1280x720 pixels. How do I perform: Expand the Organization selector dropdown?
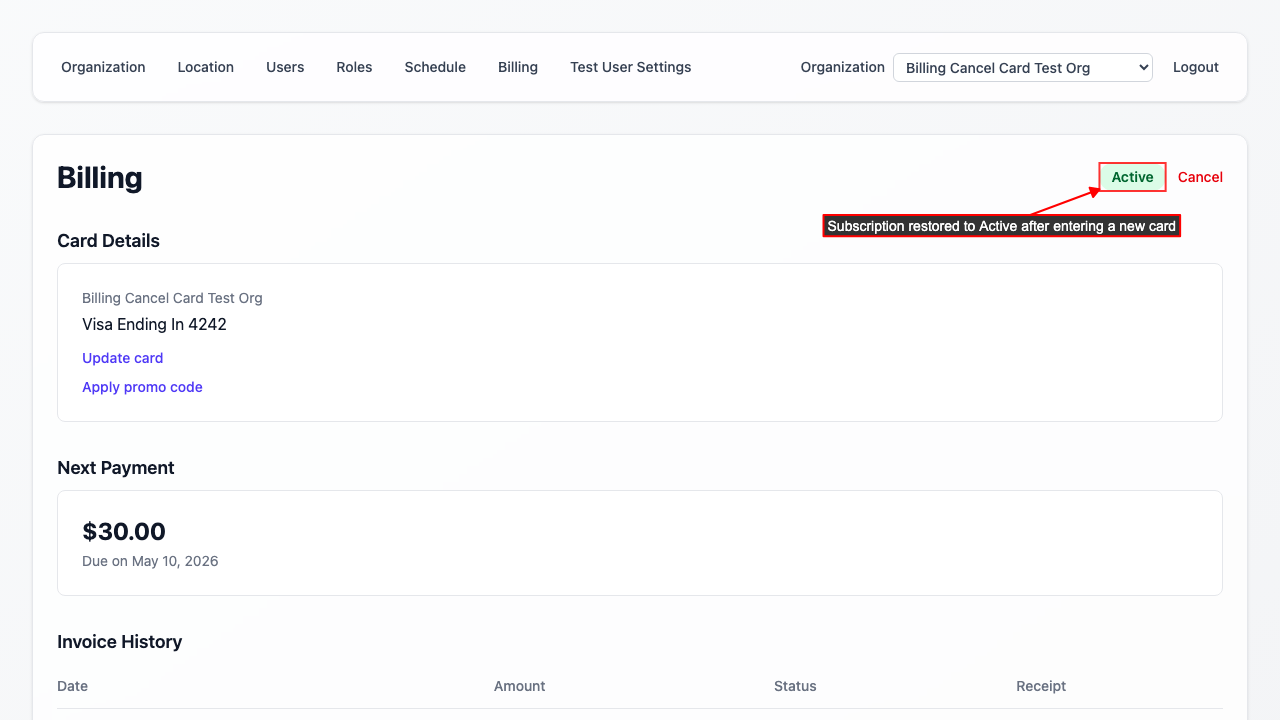(x=1022, y=68)
